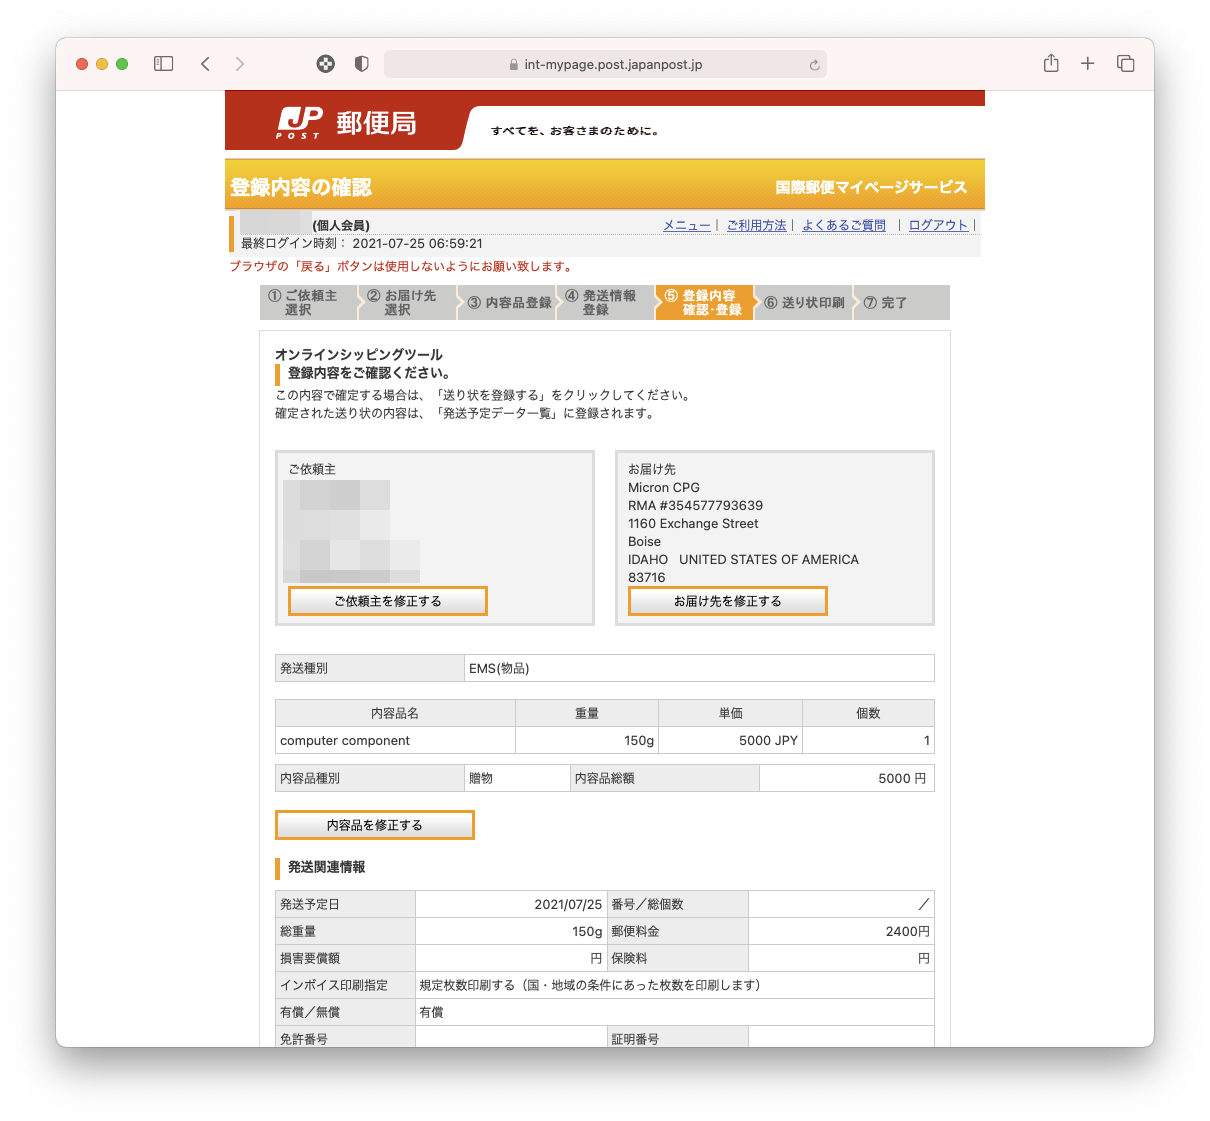
Task: Click お届け先を修正する button
Action: coord(728,601)
